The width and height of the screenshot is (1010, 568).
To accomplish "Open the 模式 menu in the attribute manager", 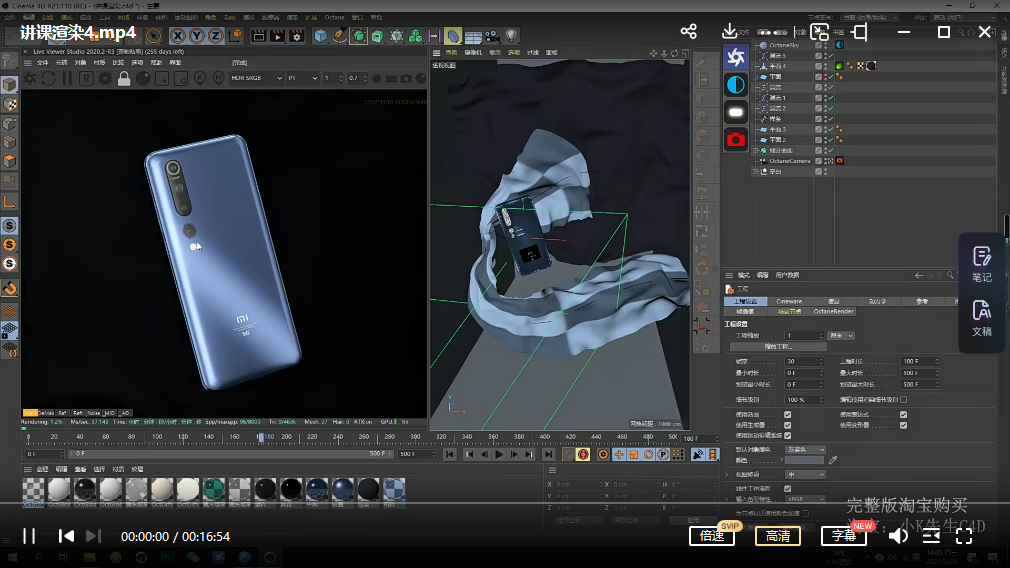I will (x=743, y=275).
